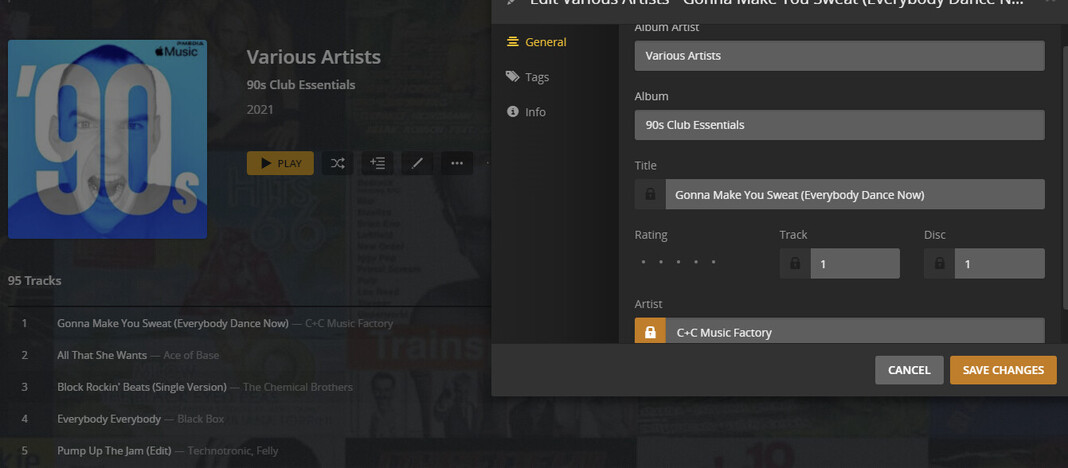Open the Info tab
The width and height of the screenshot is (1068, 468).
527,112
